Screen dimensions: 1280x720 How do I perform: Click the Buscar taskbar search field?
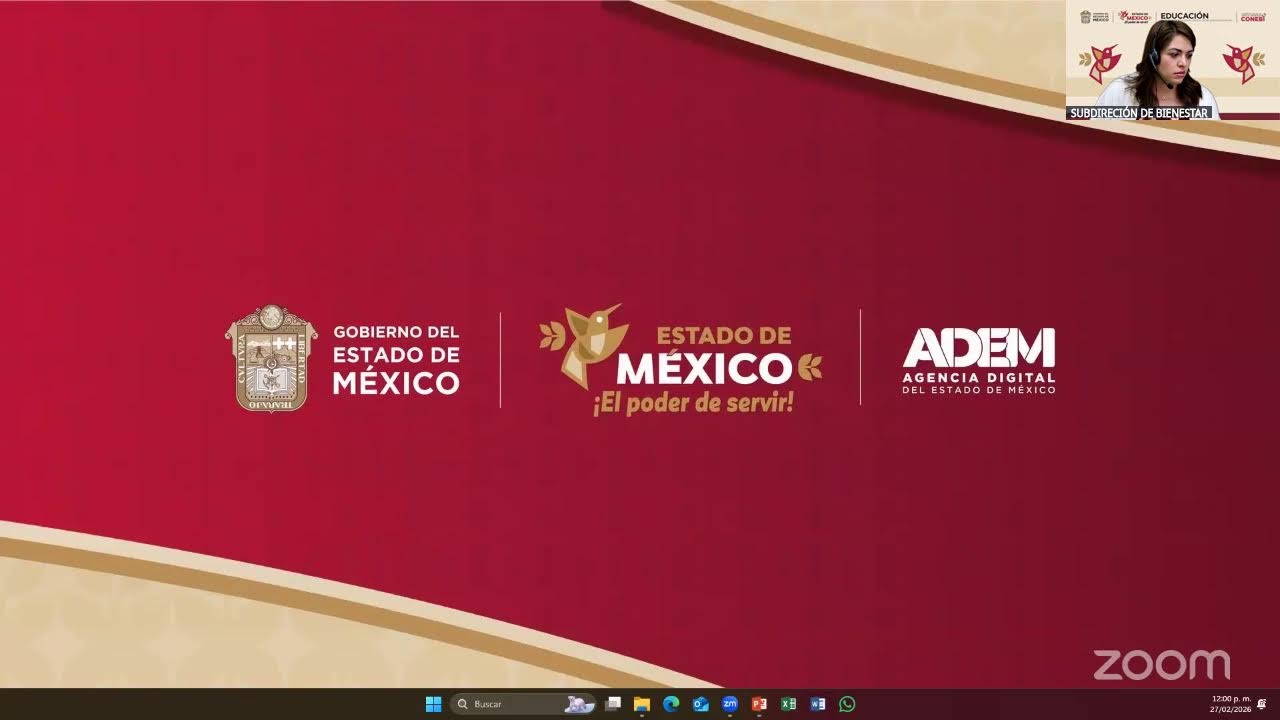[x=523, y=704]
